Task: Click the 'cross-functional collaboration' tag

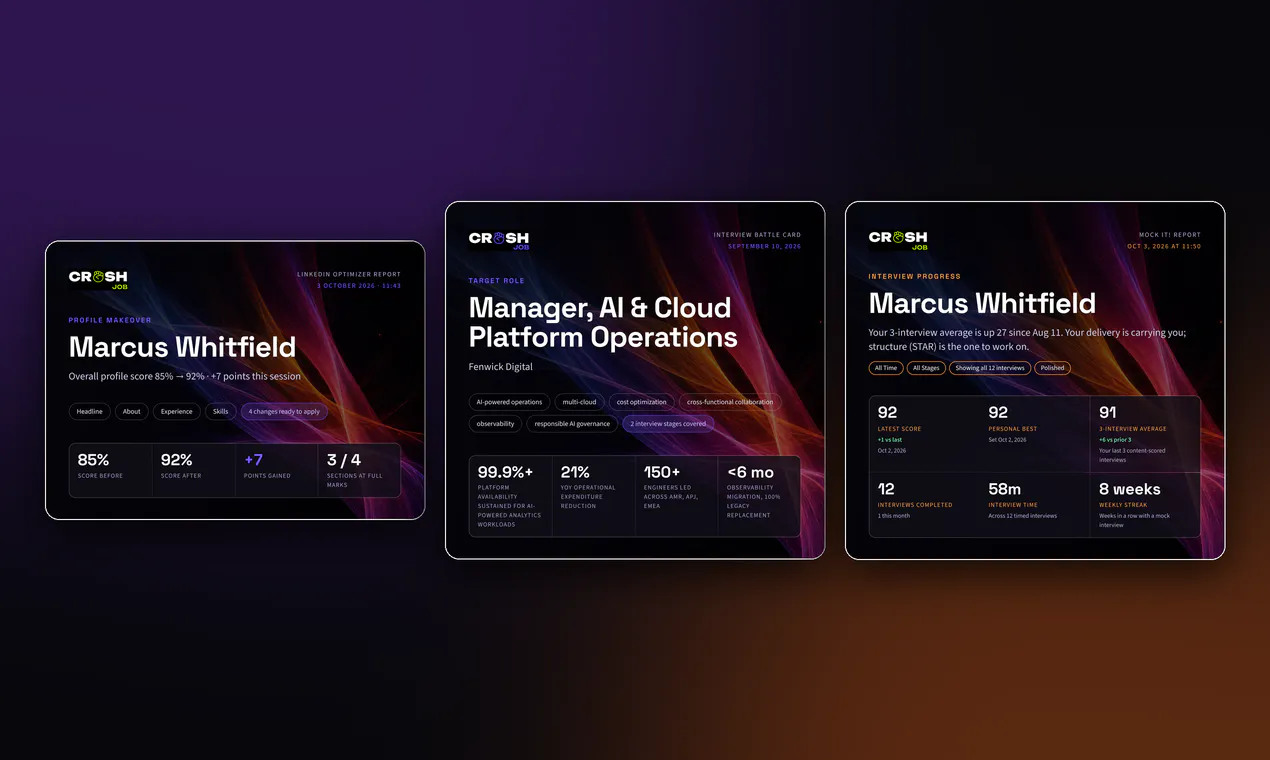Action: point(730,402)
